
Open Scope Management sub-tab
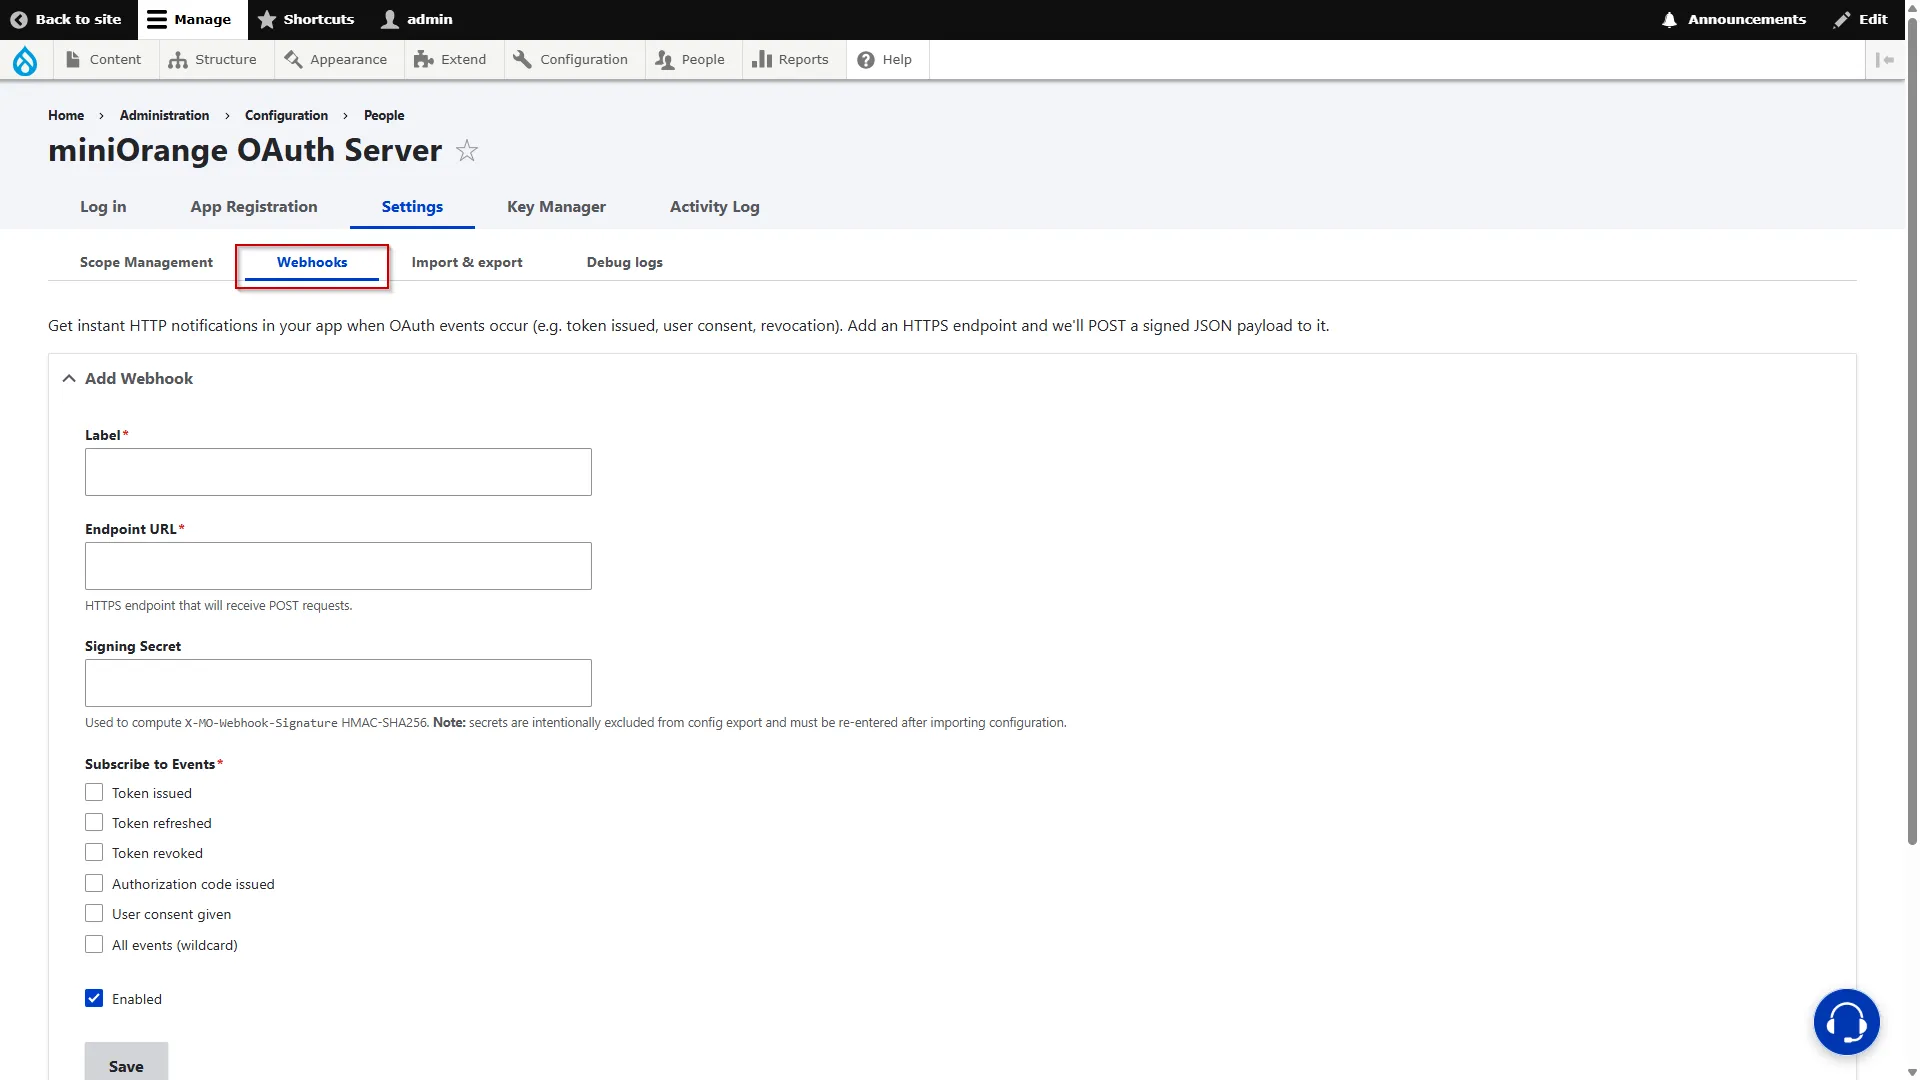146,262
